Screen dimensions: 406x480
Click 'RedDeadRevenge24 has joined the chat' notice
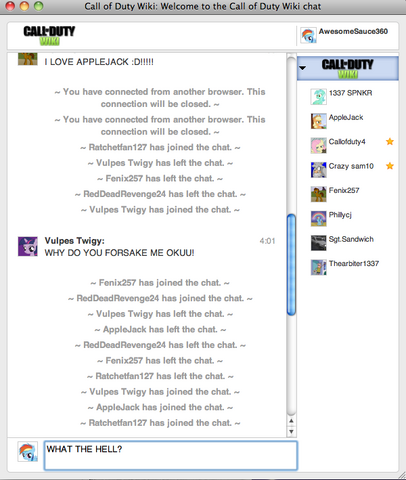160,298
